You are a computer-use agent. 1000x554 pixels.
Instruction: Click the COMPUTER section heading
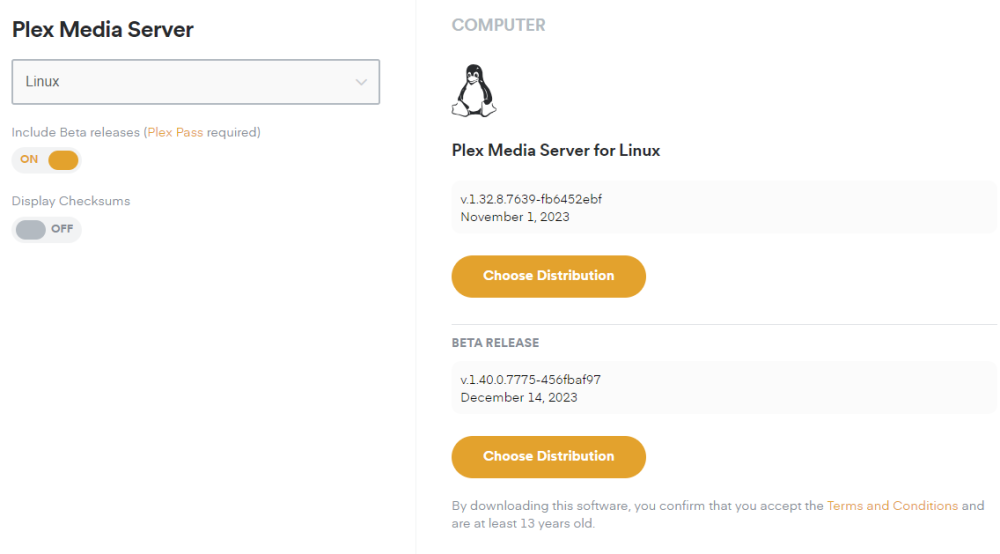pyautogui.click(x=499, y=25)
